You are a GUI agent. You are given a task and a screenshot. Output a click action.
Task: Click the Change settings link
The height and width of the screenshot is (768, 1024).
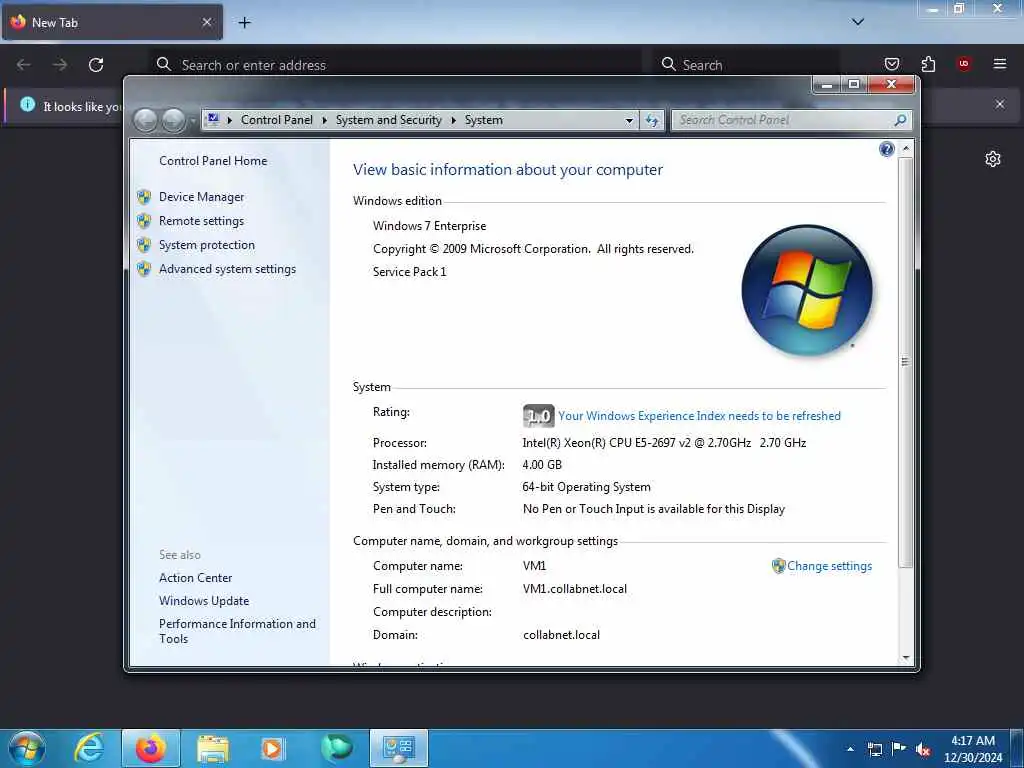pos(829,566)
